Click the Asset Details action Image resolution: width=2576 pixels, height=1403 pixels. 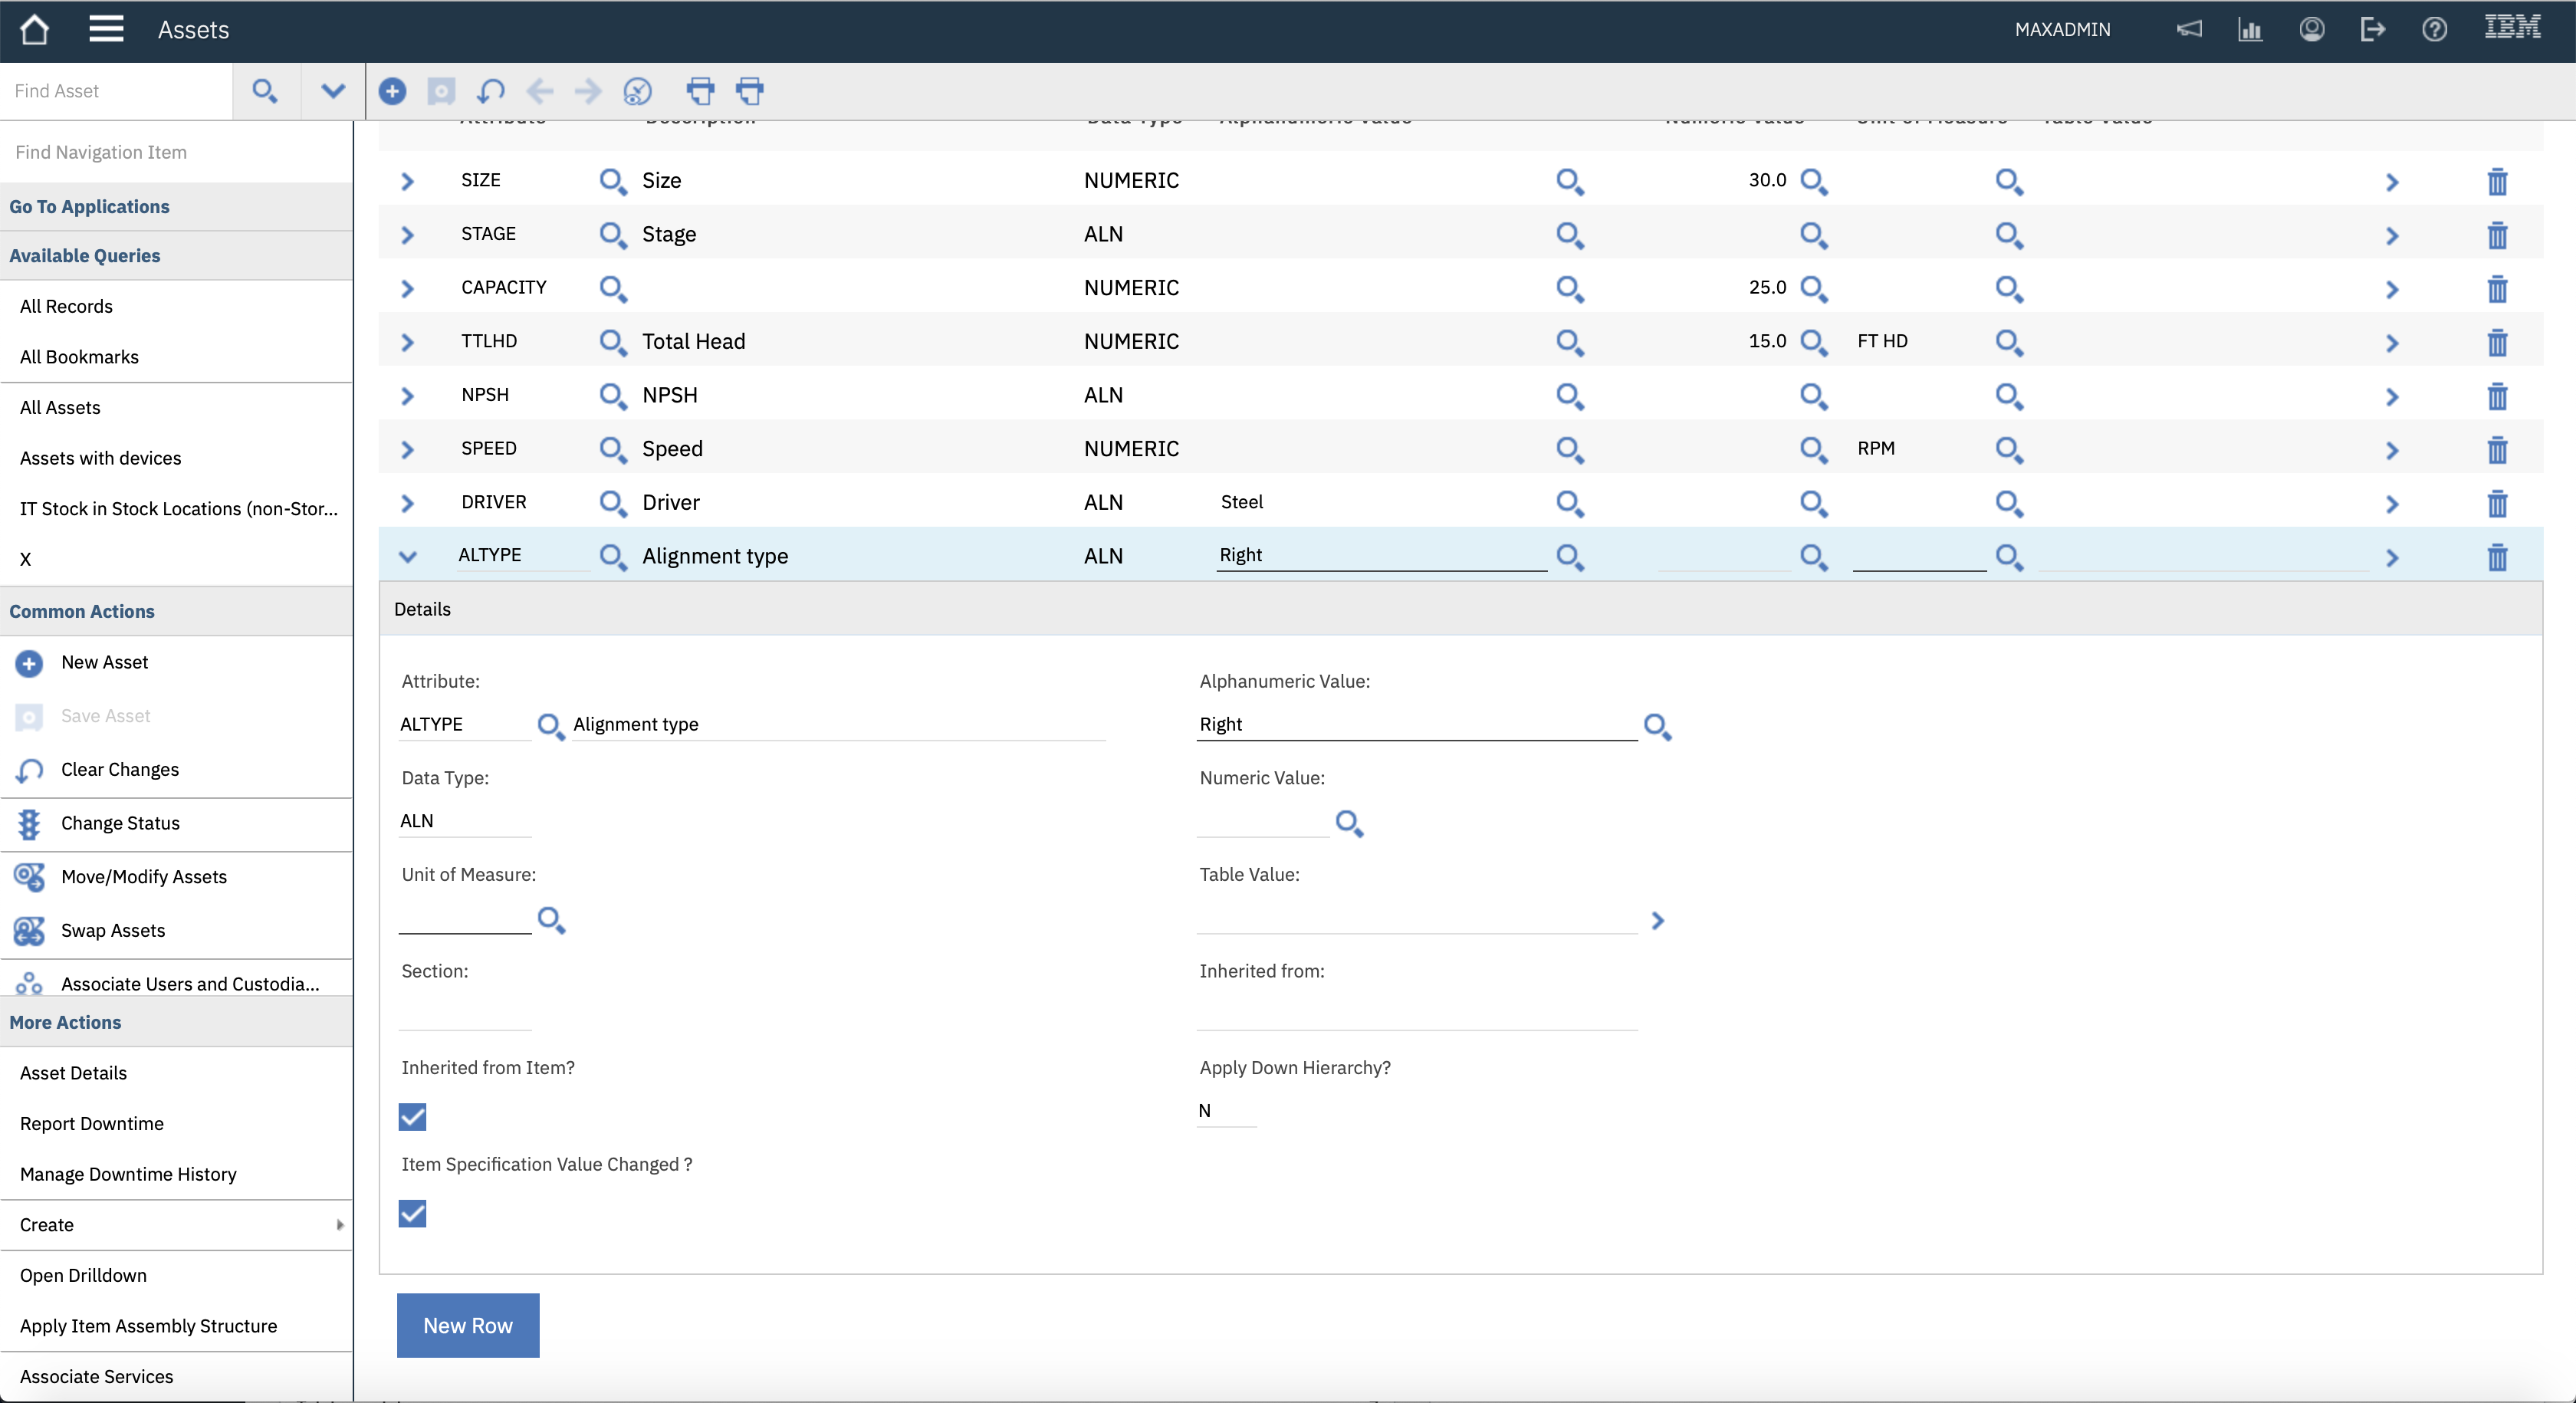click(x=73, y=1073)
